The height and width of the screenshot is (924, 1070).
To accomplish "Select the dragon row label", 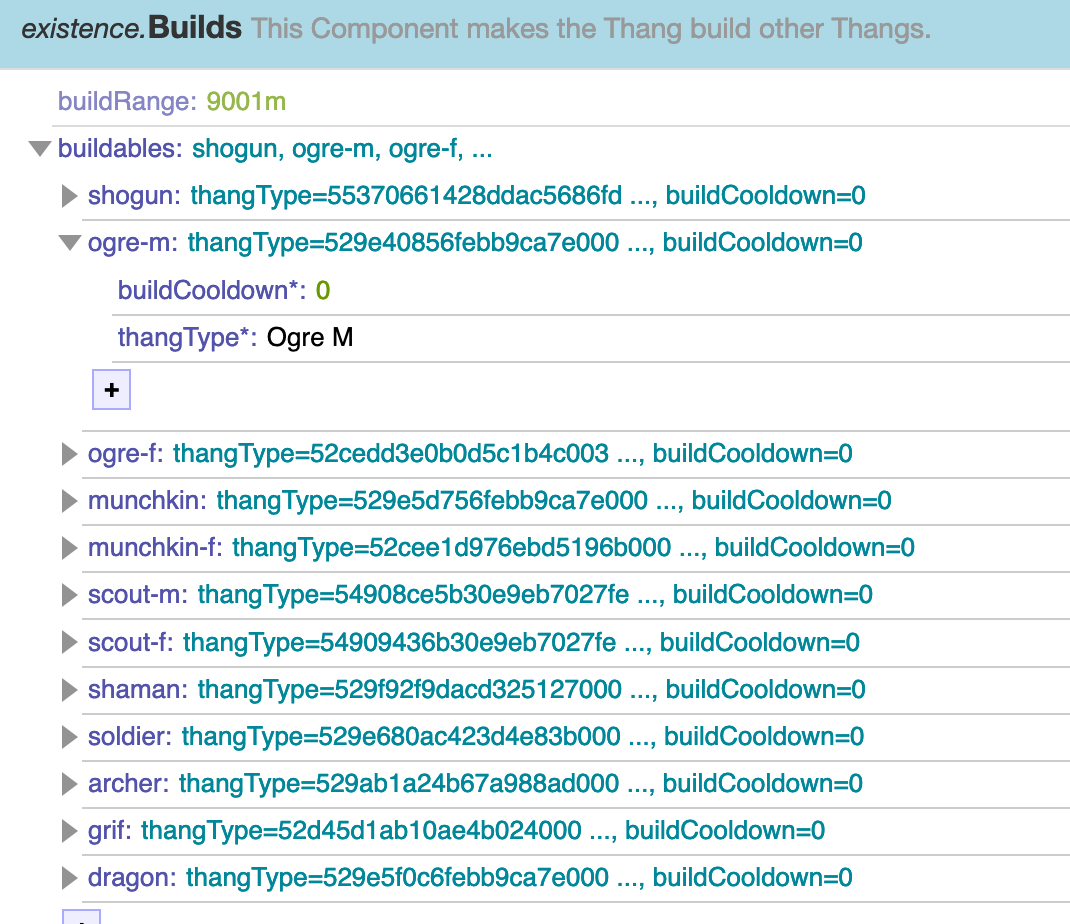I will (132, 878).
